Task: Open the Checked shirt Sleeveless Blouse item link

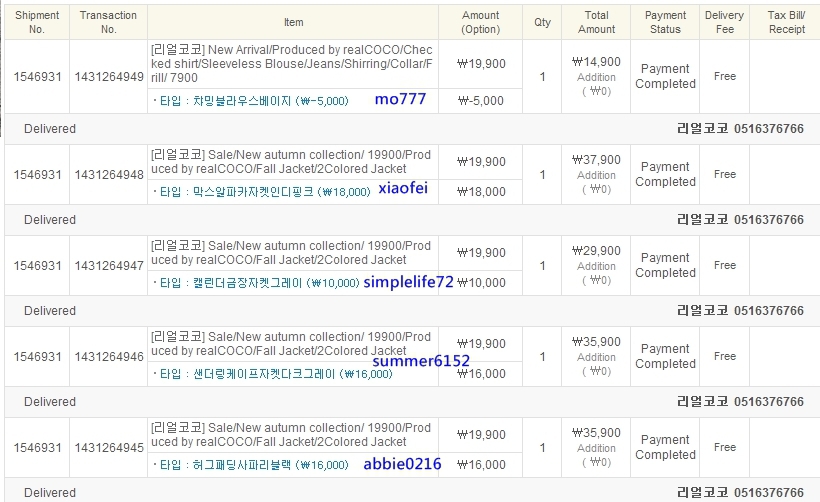Action: pyautogui.click(x=292, y=64)
